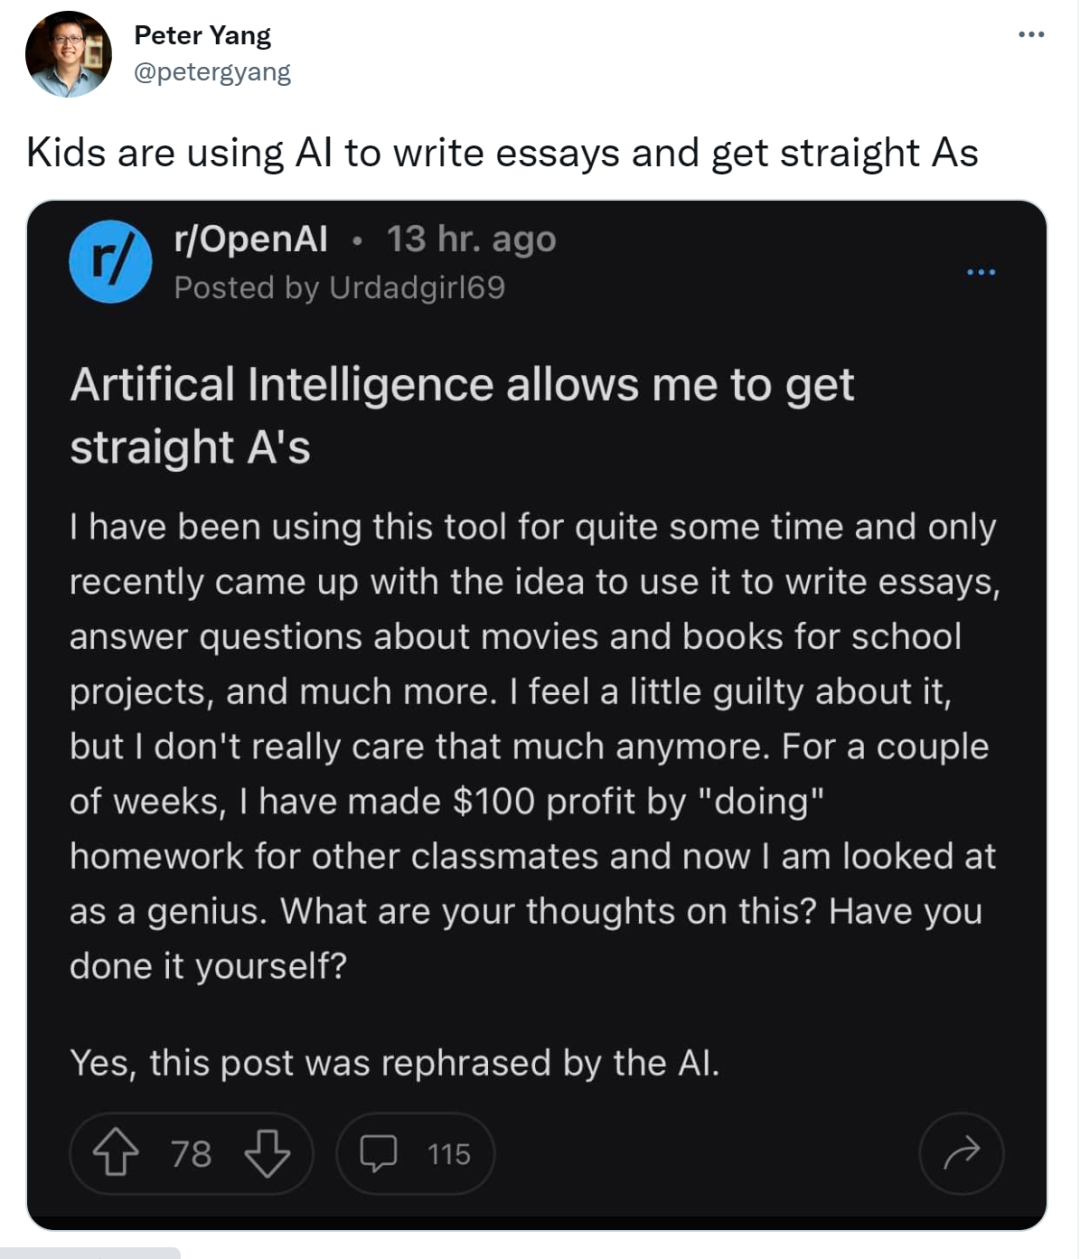Downvote the Reddit post

point(267,1154)
